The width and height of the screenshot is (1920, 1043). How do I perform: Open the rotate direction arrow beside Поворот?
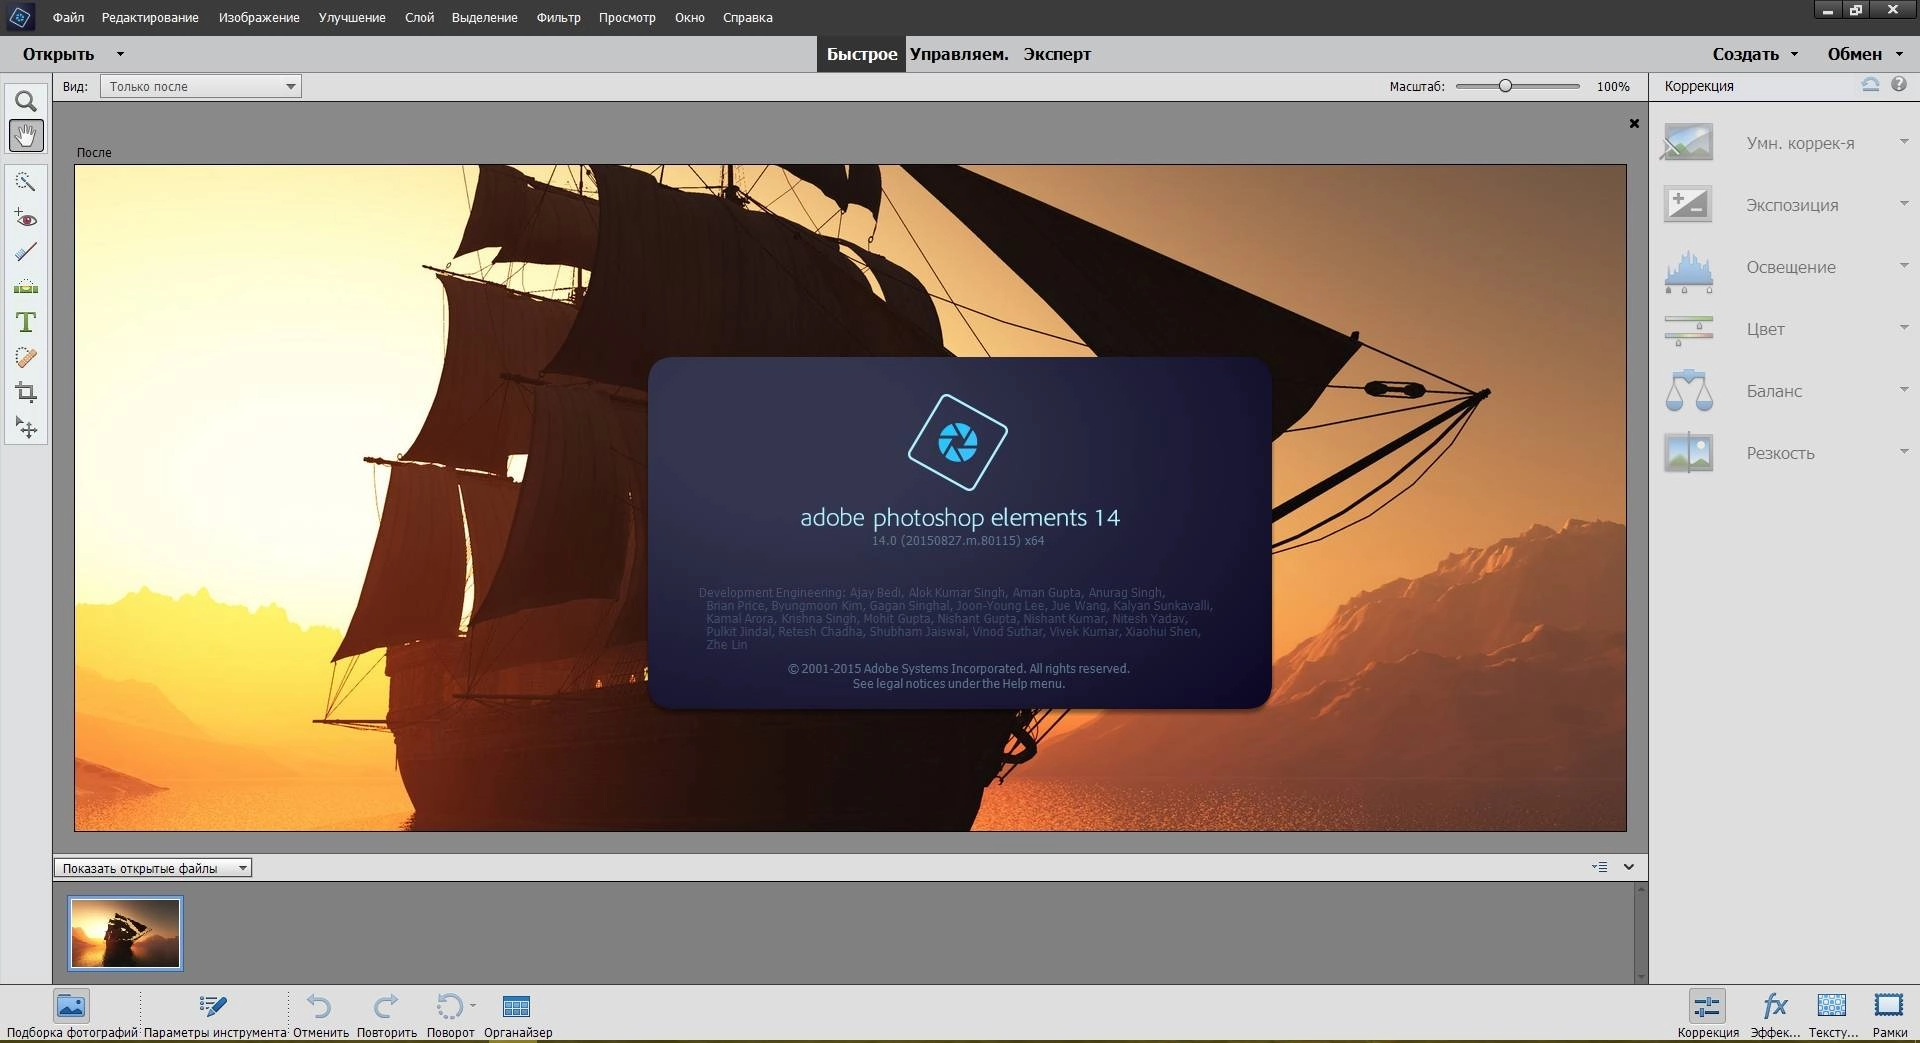(x=473, y=1005)
